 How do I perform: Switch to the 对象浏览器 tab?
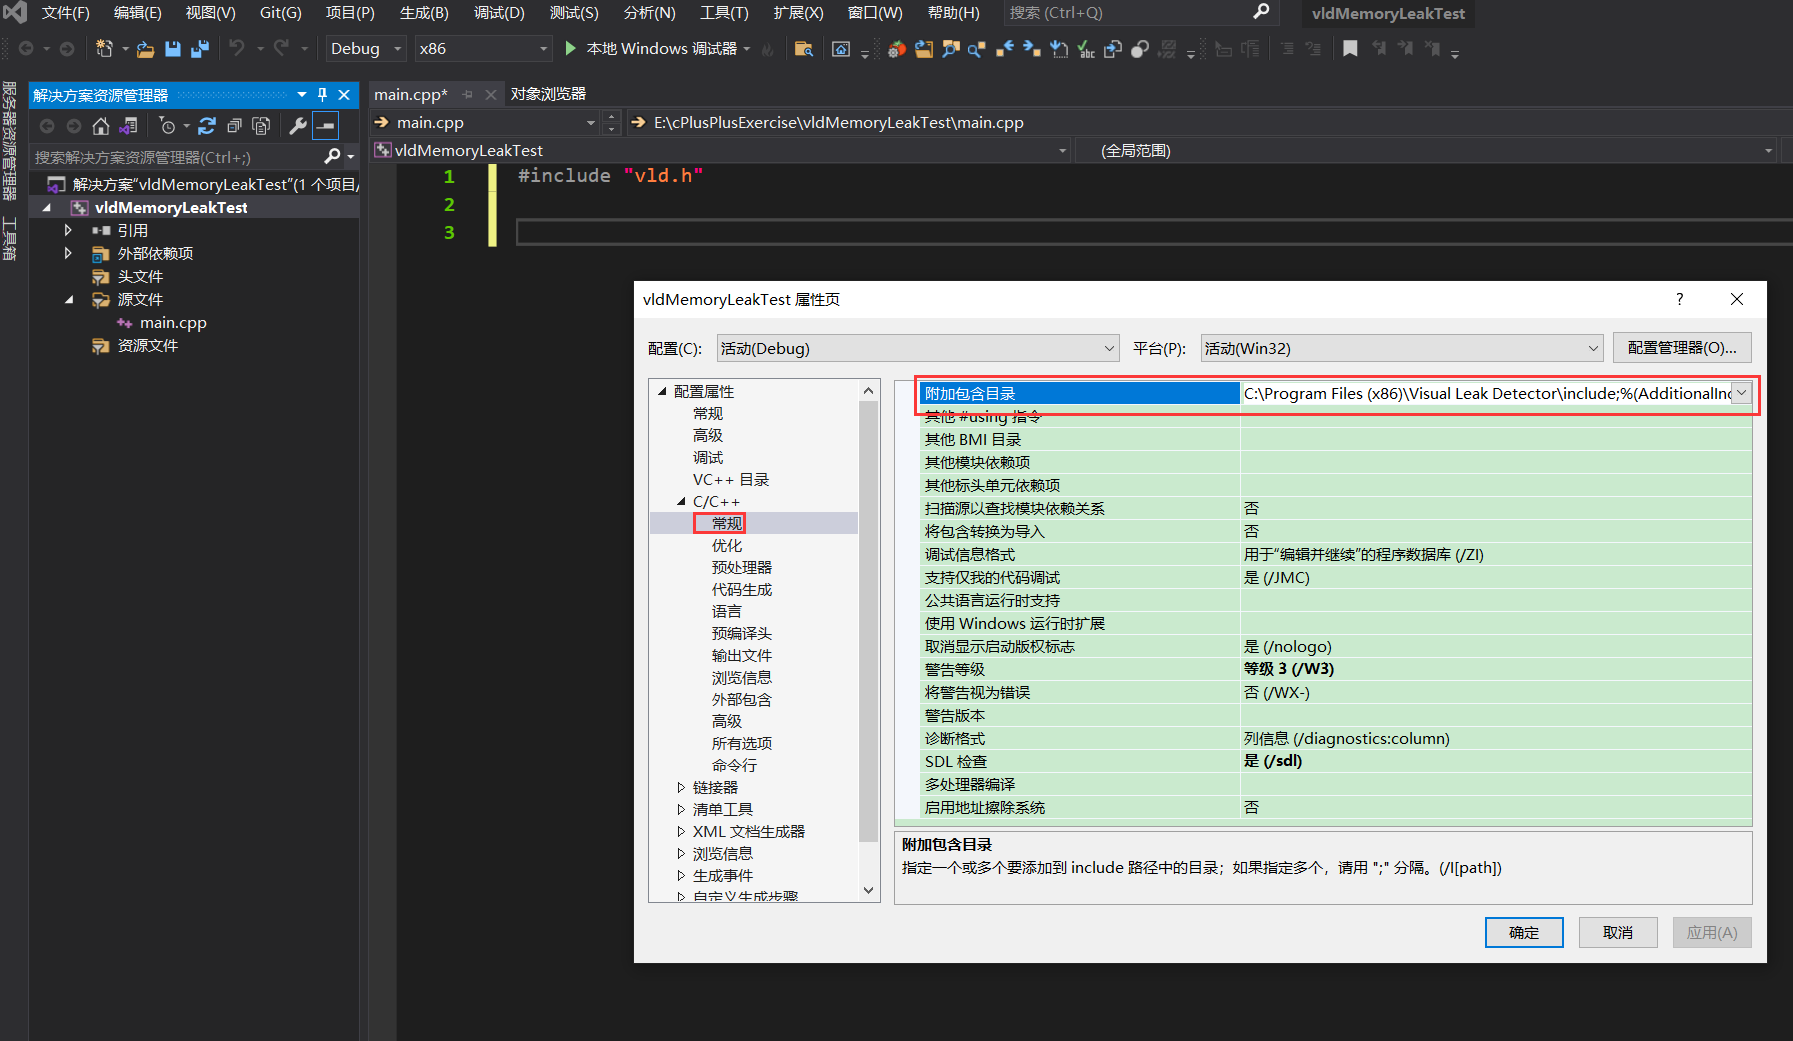pyautogui.click(x=548, y=93)
